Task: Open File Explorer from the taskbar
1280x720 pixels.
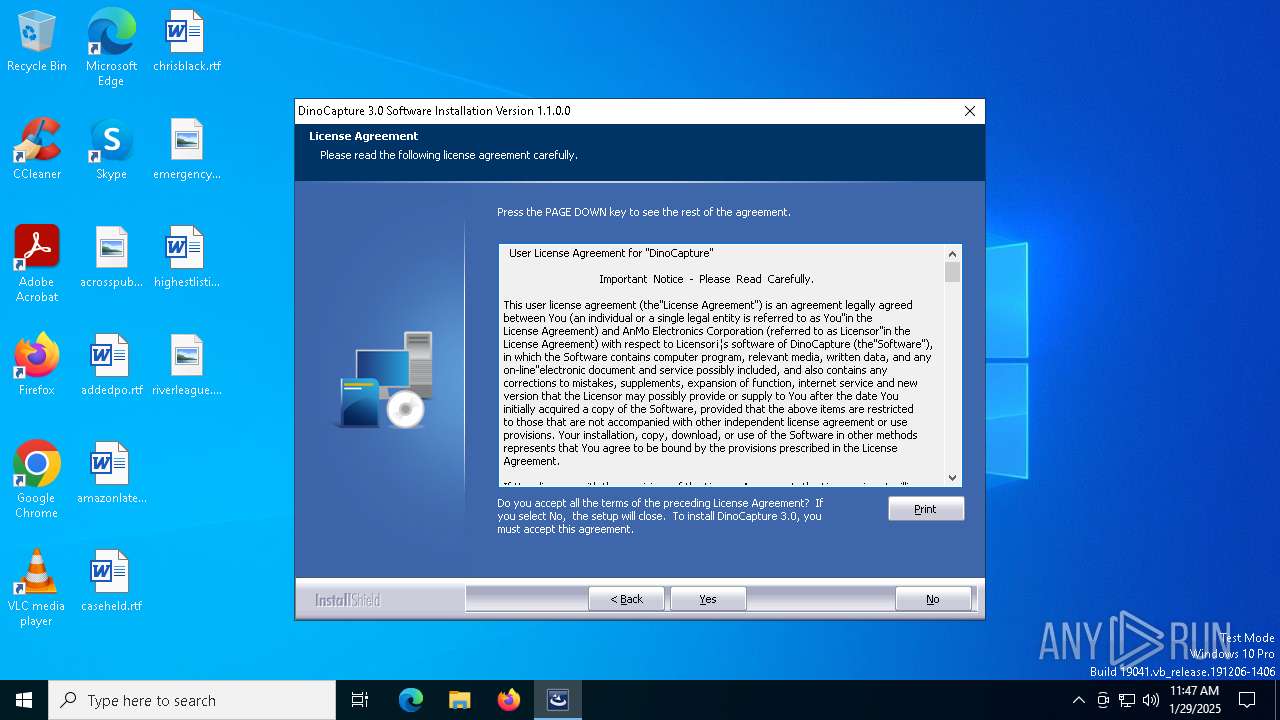Action: coord(459,700)
